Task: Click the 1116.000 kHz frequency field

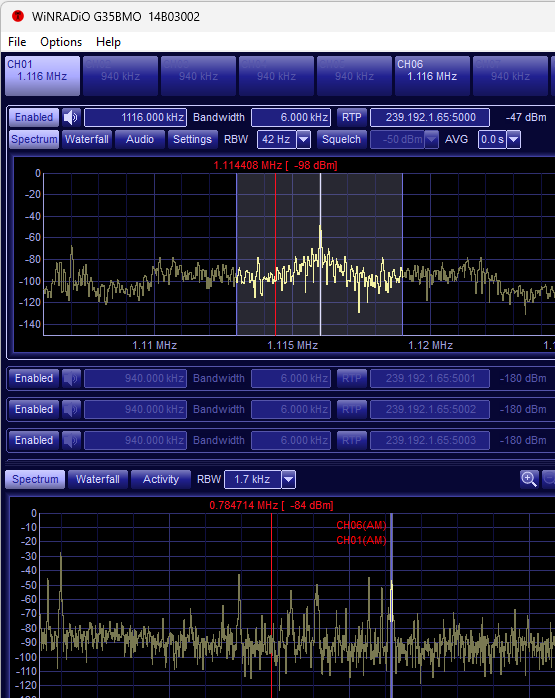Action: [135, 118]
